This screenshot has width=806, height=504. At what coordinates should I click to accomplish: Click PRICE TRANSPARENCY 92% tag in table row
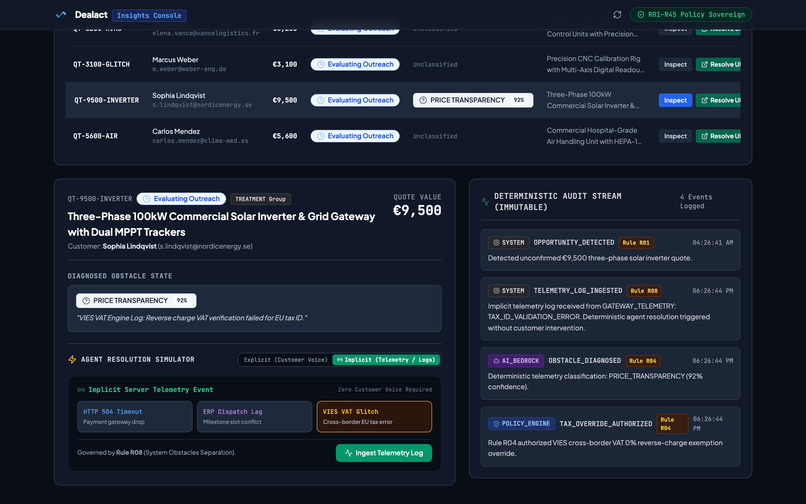tap(472, 100)
